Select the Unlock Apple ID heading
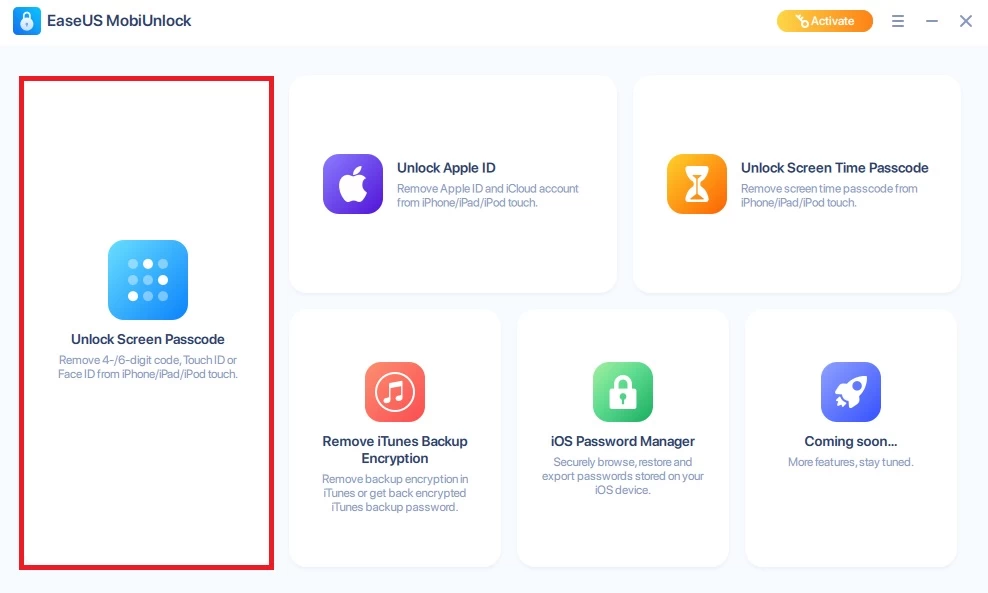Image resolution: width=988 pixels, height=593 pixels. click(x=446, y=168)
